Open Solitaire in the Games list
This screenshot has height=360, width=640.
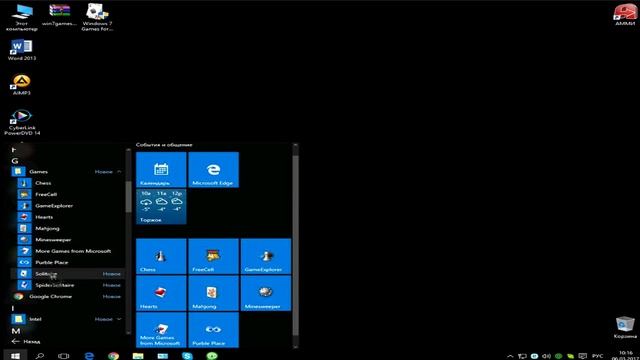tap(67, 273)
